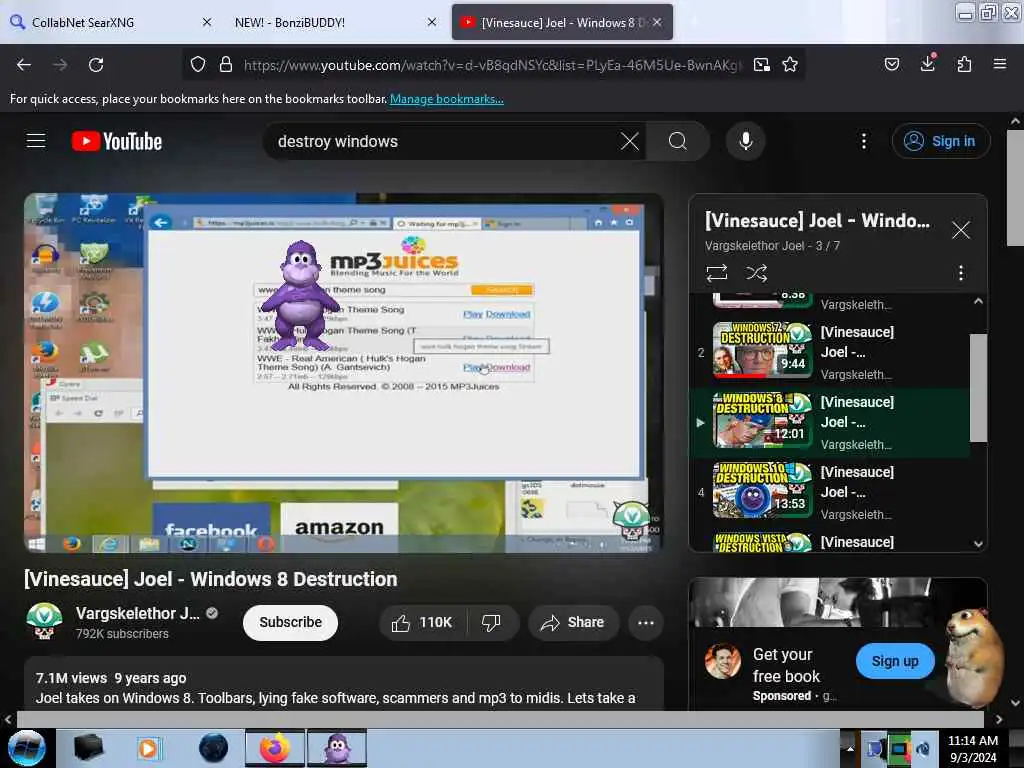1024x768 pixels.
Task: Open the Firefox application menu
Action: point(999,64)
